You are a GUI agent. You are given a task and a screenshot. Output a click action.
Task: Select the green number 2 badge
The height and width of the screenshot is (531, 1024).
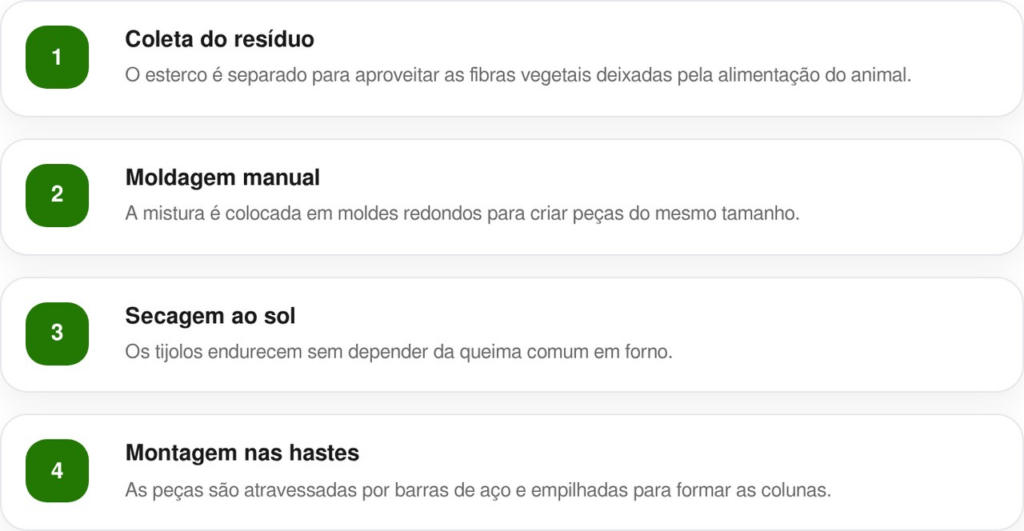[x=57, y=195]
